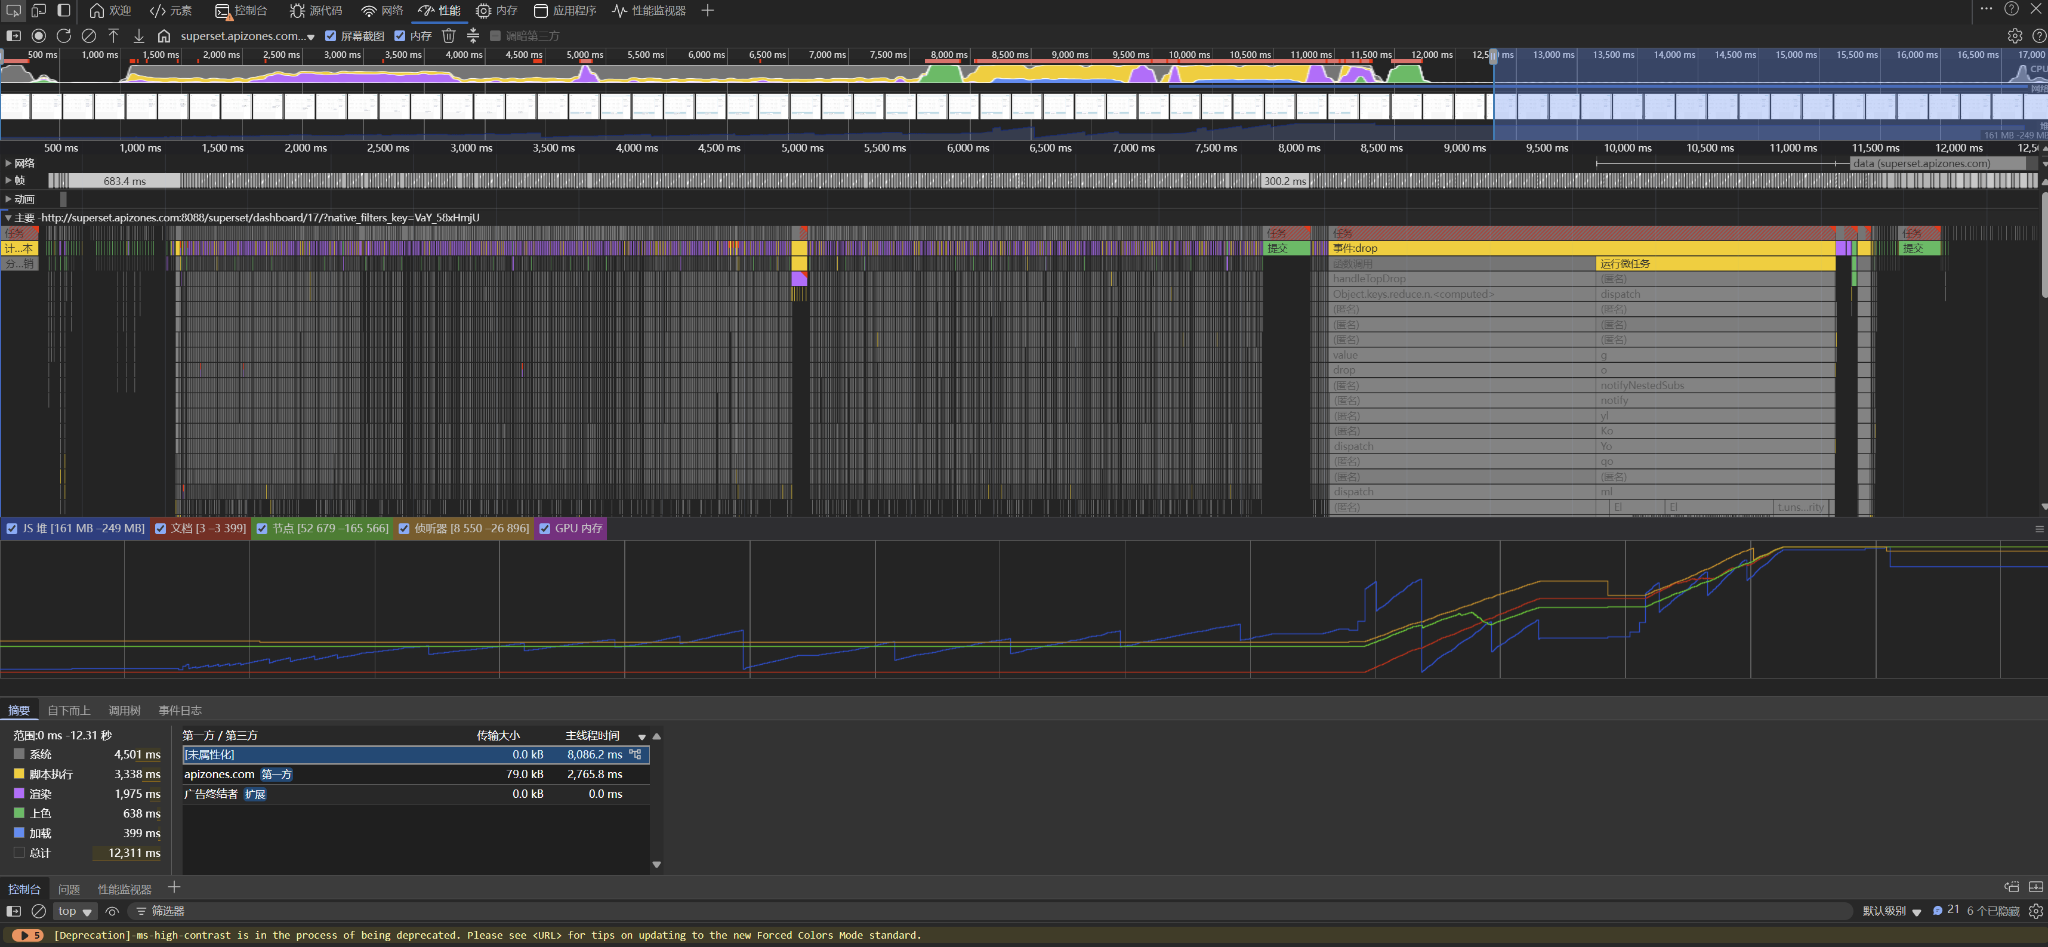This screenshot has height=947, width=2048.
Task: Select the apizones.com 第一方 row
Action: pos(416,774)
